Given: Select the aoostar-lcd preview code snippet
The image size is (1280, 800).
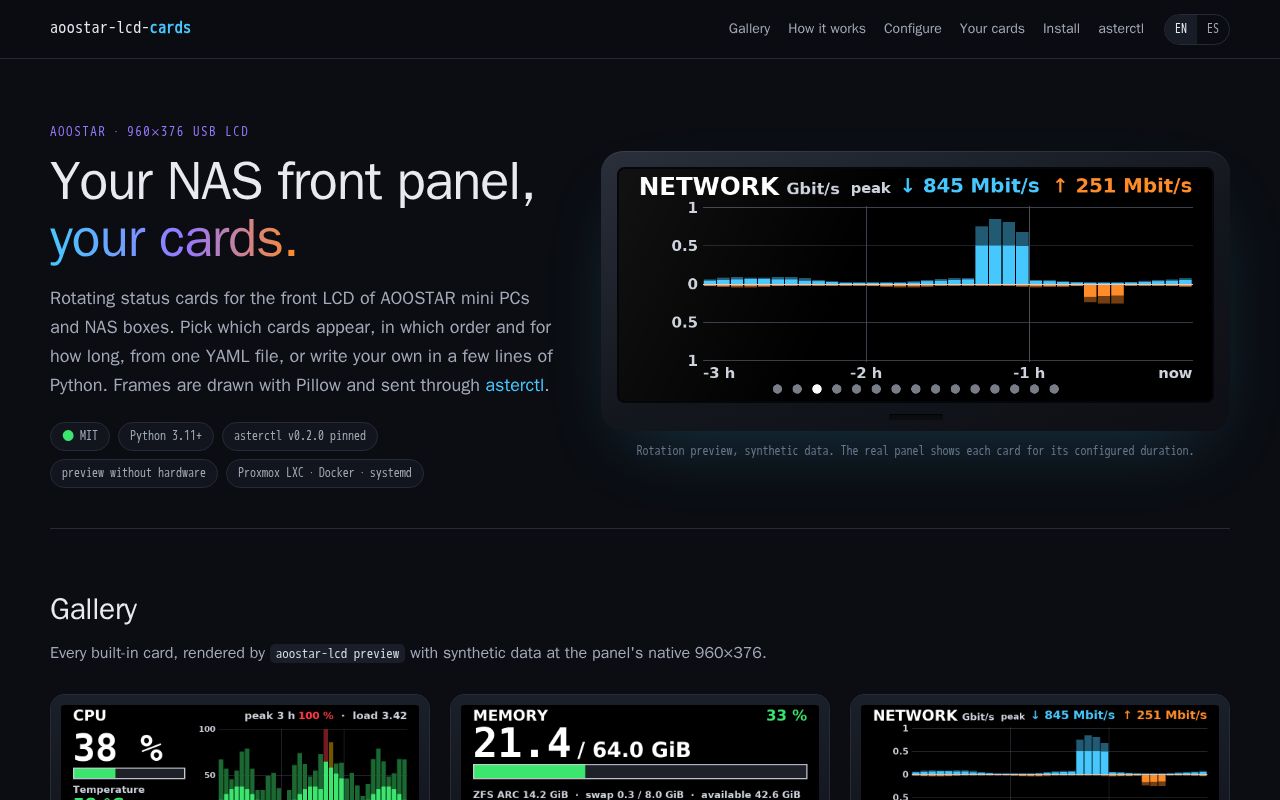Looking at the screenshot, I should [x=338, y=653].
